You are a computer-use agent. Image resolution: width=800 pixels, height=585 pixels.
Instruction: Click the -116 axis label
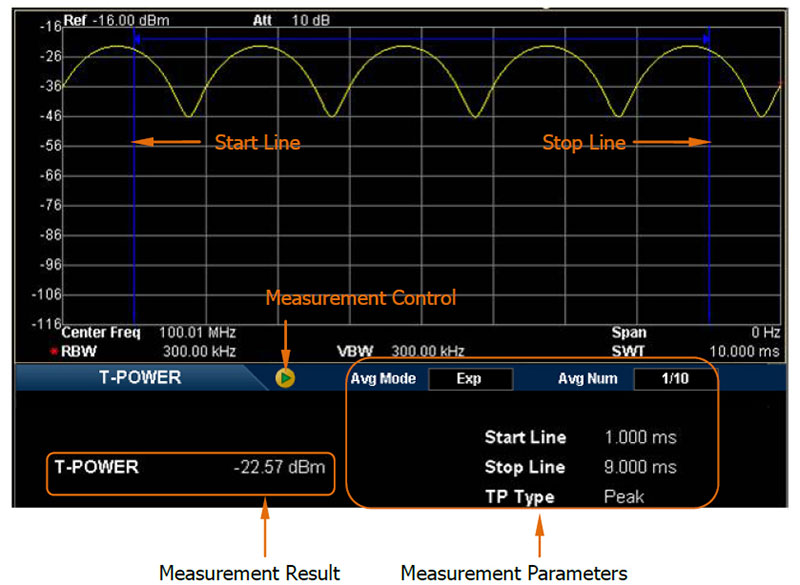pyautogui.click(x=46, y=324)
